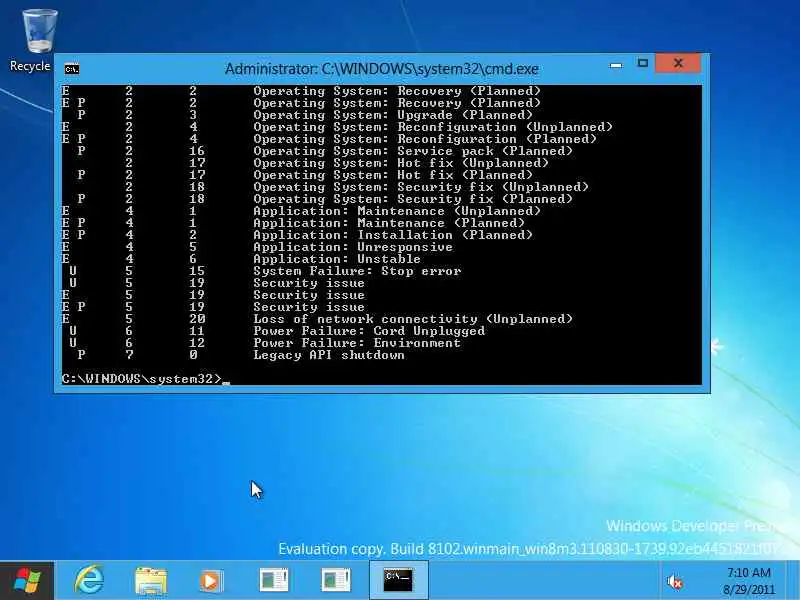Close the Administrator cmd.exe window
This screenshot has width=800, height=600.
click(x=678, y=63)
